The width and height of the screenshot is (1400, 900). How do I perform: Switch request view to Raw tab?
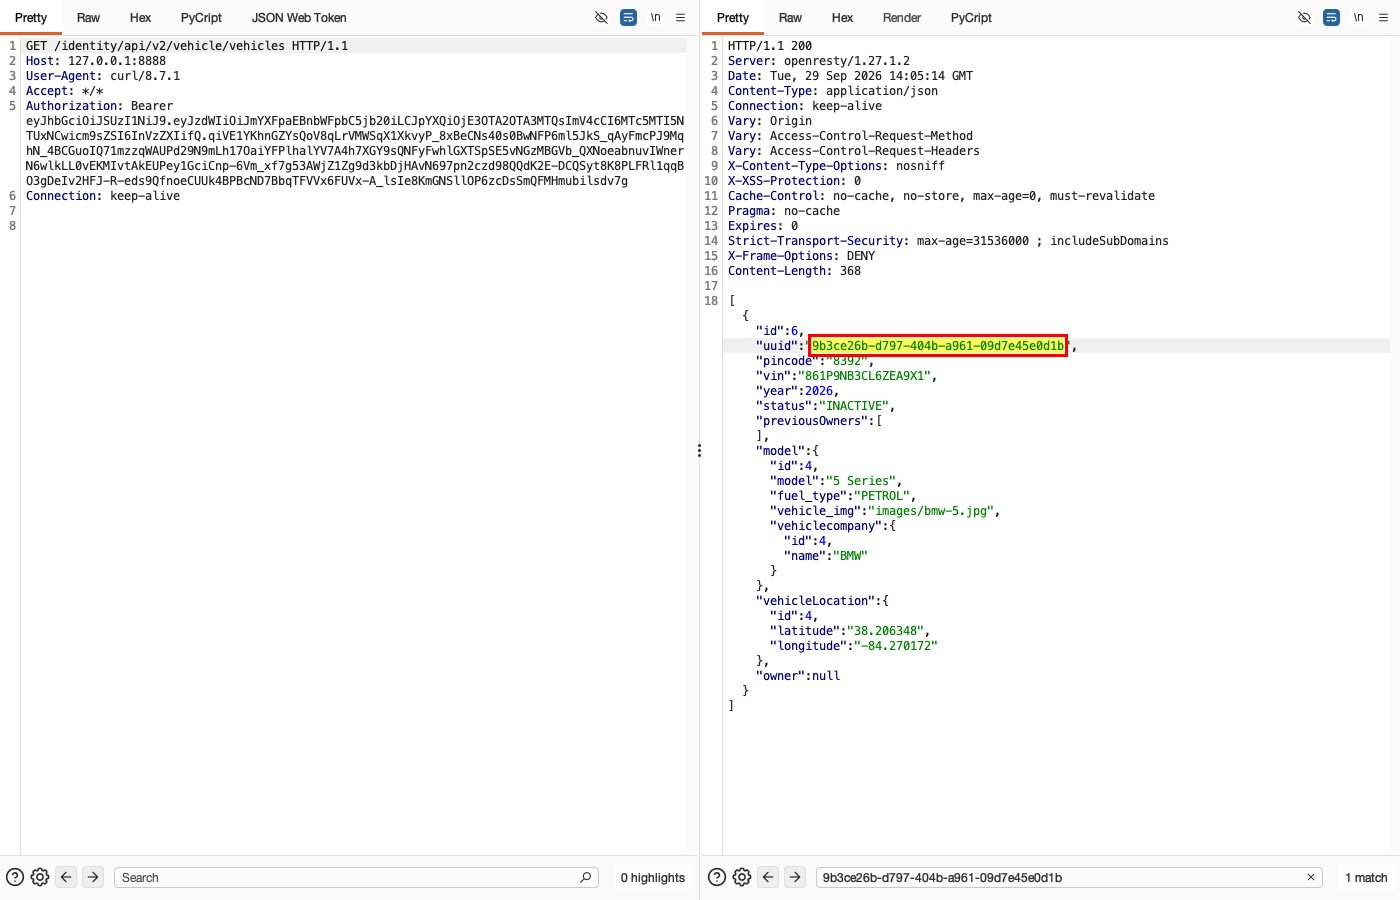click(88, 18)
